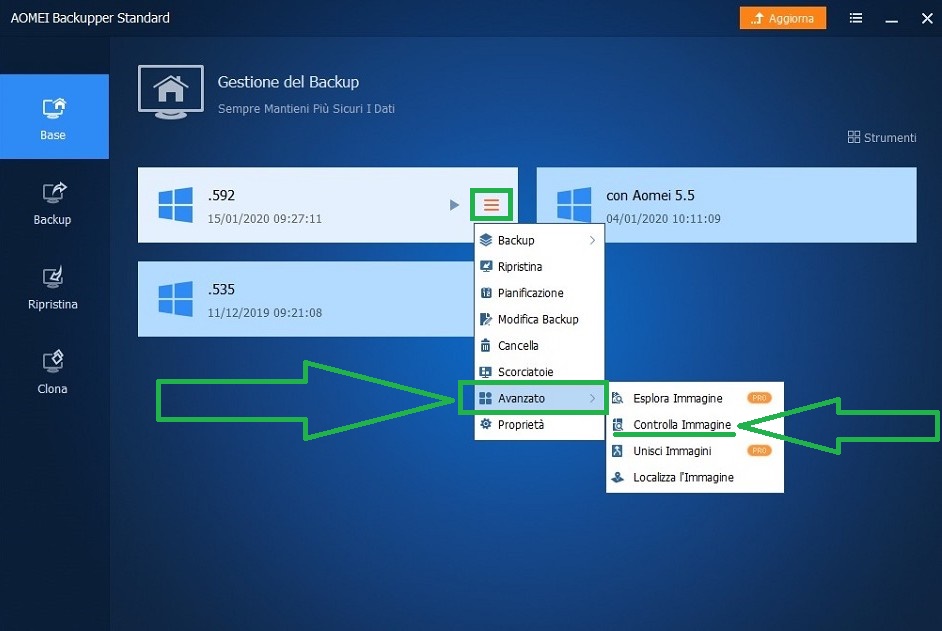Click the Windows logo on .535 card
Image resolution: width=942 pixels, height=631 pixels.
coord(175,299)
